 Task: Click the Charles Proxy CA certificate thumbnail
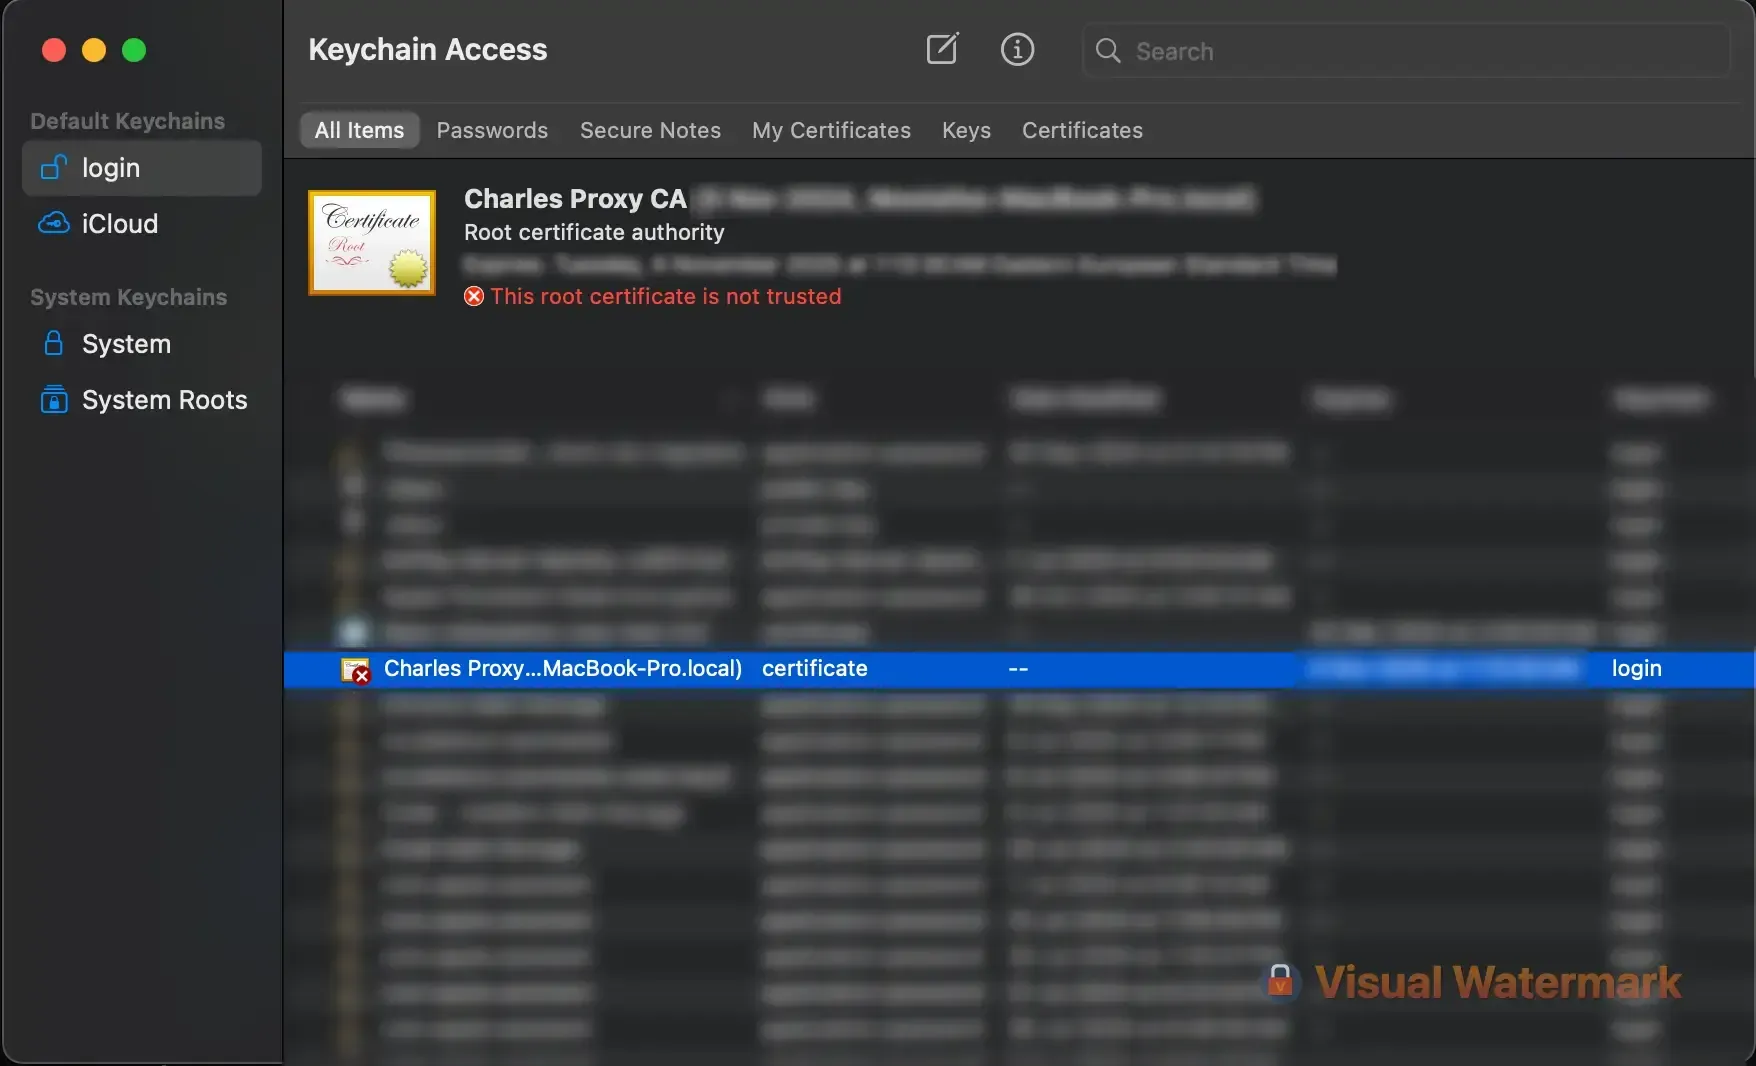point(371,242)
